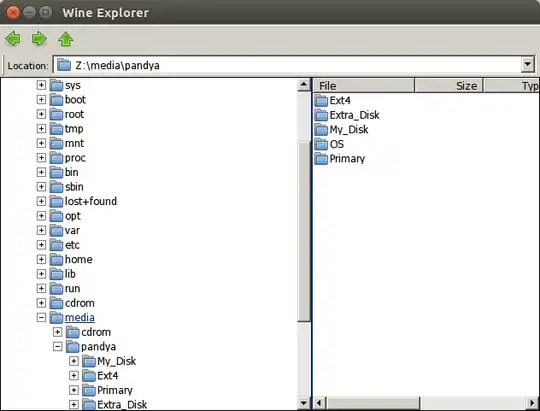The image size is (540, 411).
Task: Click Ext4 folder icon in file list
Action: click(x=321, y=101)
